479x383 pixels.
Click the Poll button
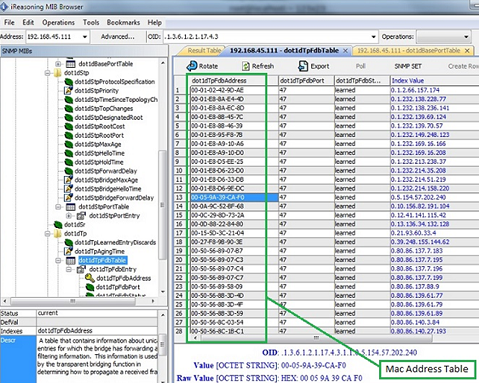click(x=361, y=66)
